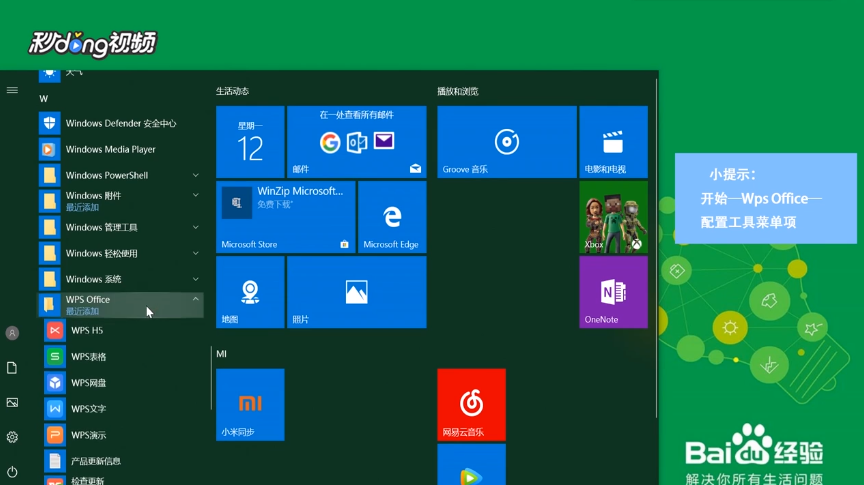Open Documents icon in Start sidebar
The width and height of the screenshot is (864, 485).
[12, 368]
